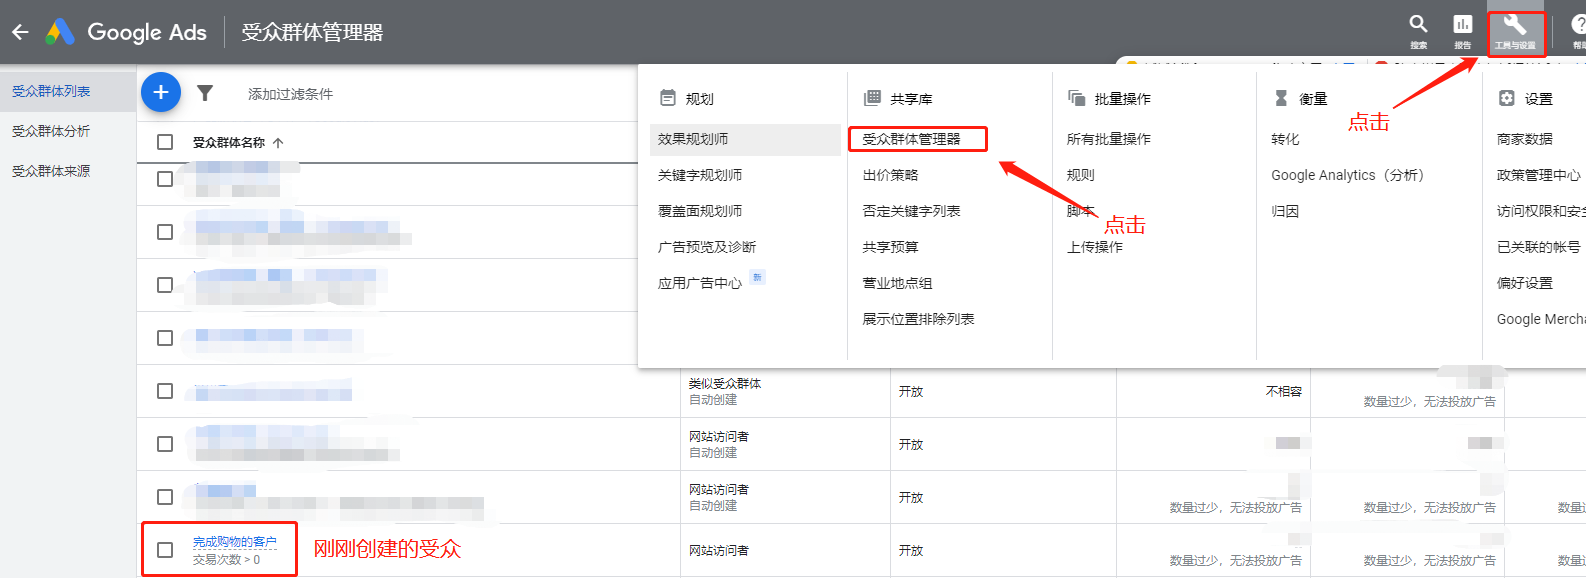The height and width of the screenshot is (578, 1586).
Task: Click the 批量操作 bulk actions icon
Action: (x=1077, y=98)
